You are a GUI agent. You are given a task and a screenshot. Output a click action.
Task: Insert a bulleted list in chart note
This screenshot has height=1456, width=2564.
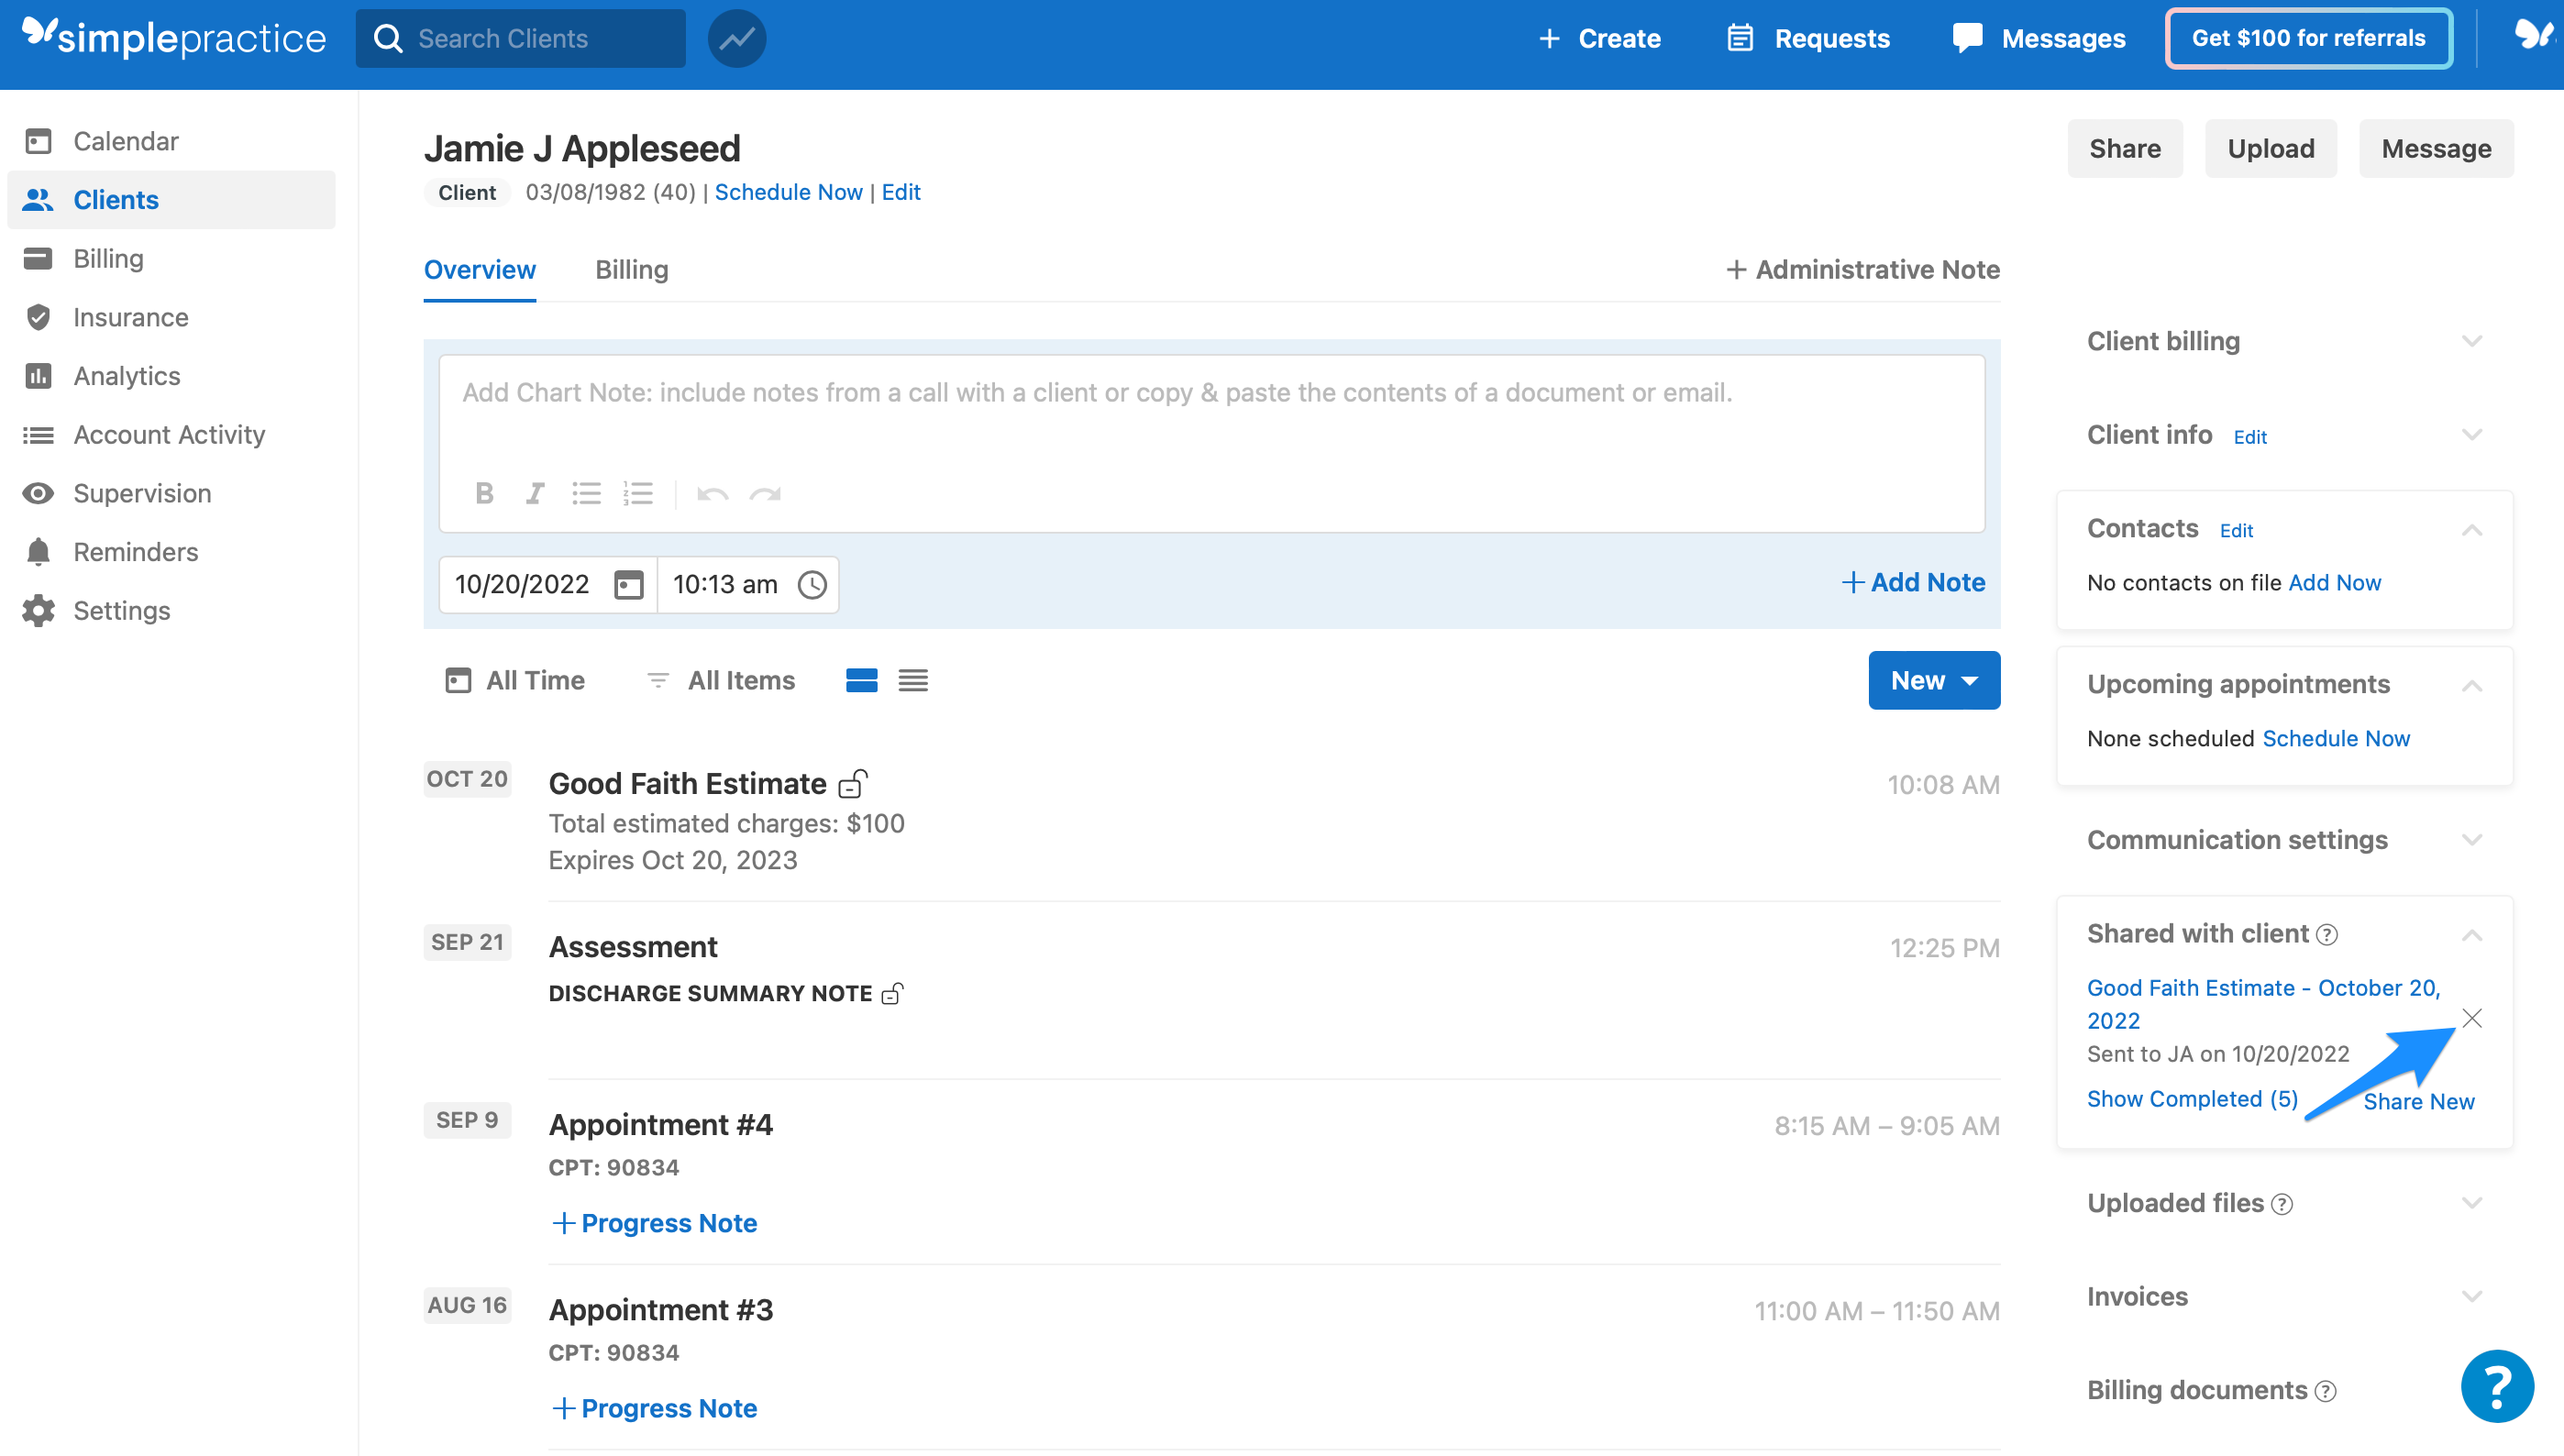point(586,493)
